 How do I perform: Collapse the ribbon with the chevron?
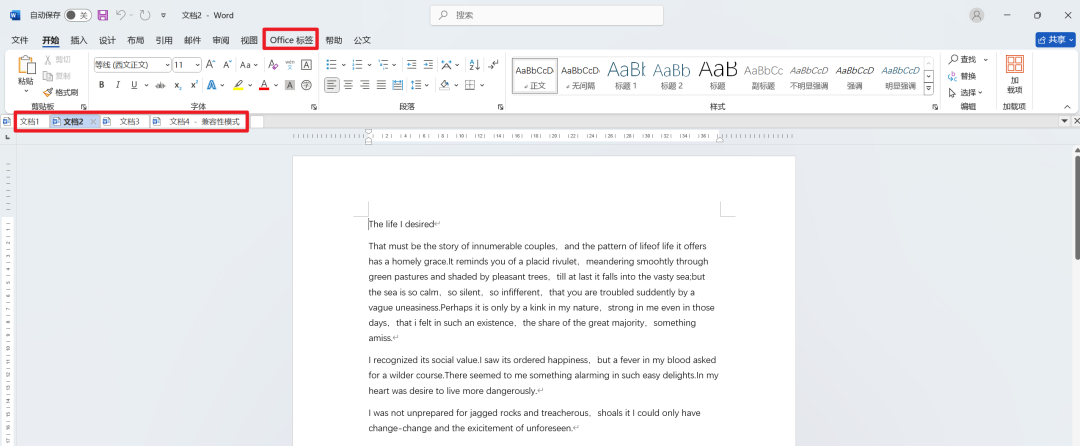(1068, 107)
